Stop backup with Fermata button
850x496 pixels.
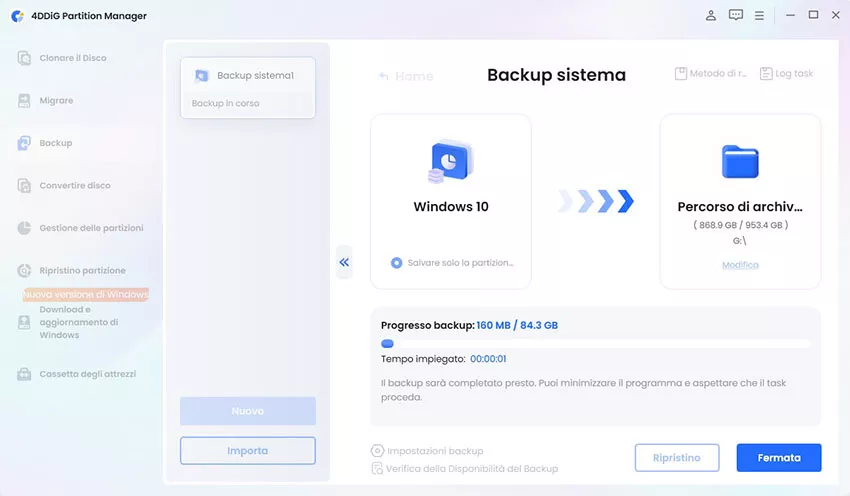click(x=779, y=458)
